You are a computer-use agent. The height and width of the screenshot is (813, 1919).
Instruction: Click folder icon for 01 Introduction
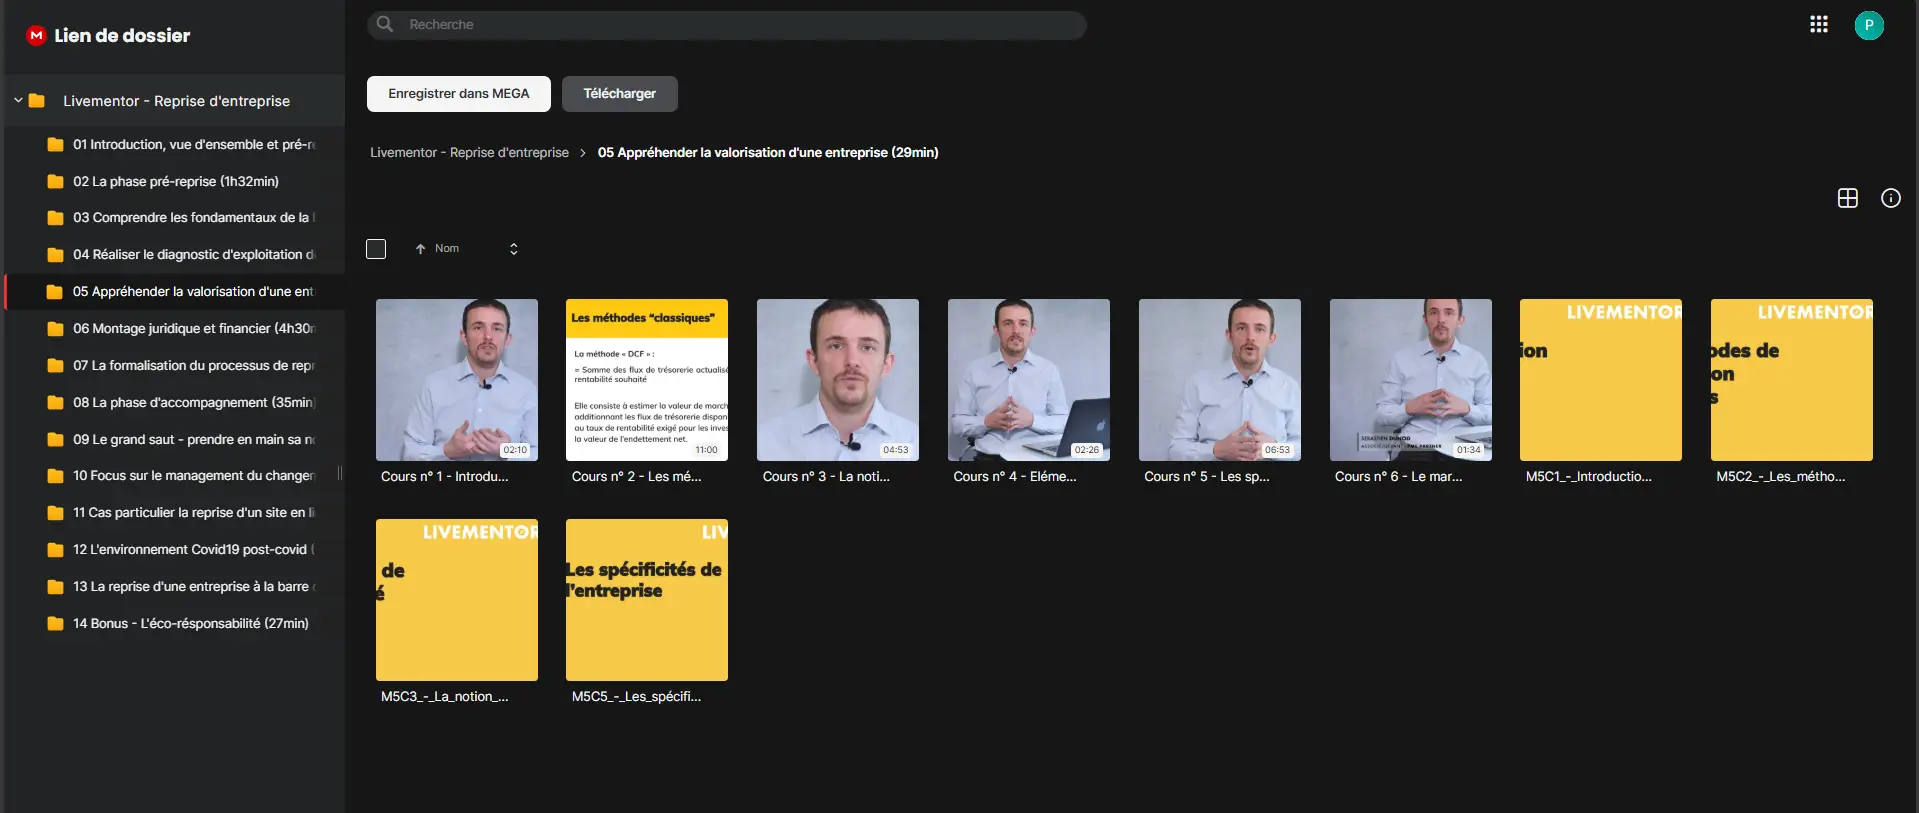56,145
